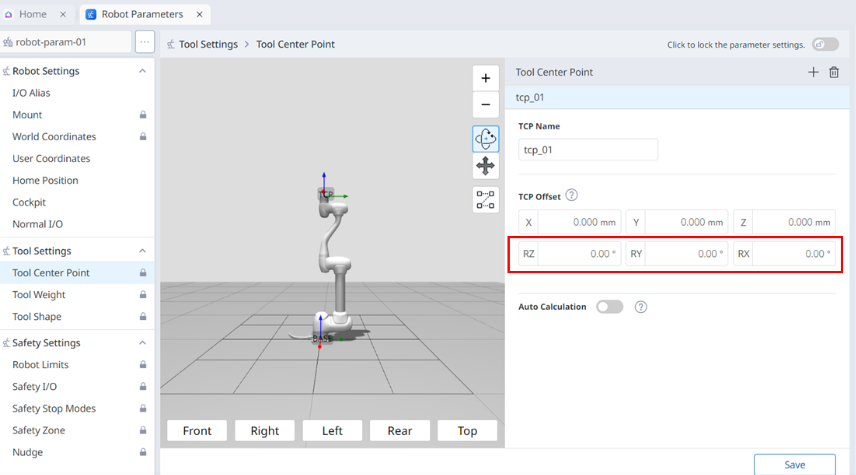The height and width of the screenshot is (475, 856).
Task: Toggle the parameter settings lock switch
Action: [825, 44]
